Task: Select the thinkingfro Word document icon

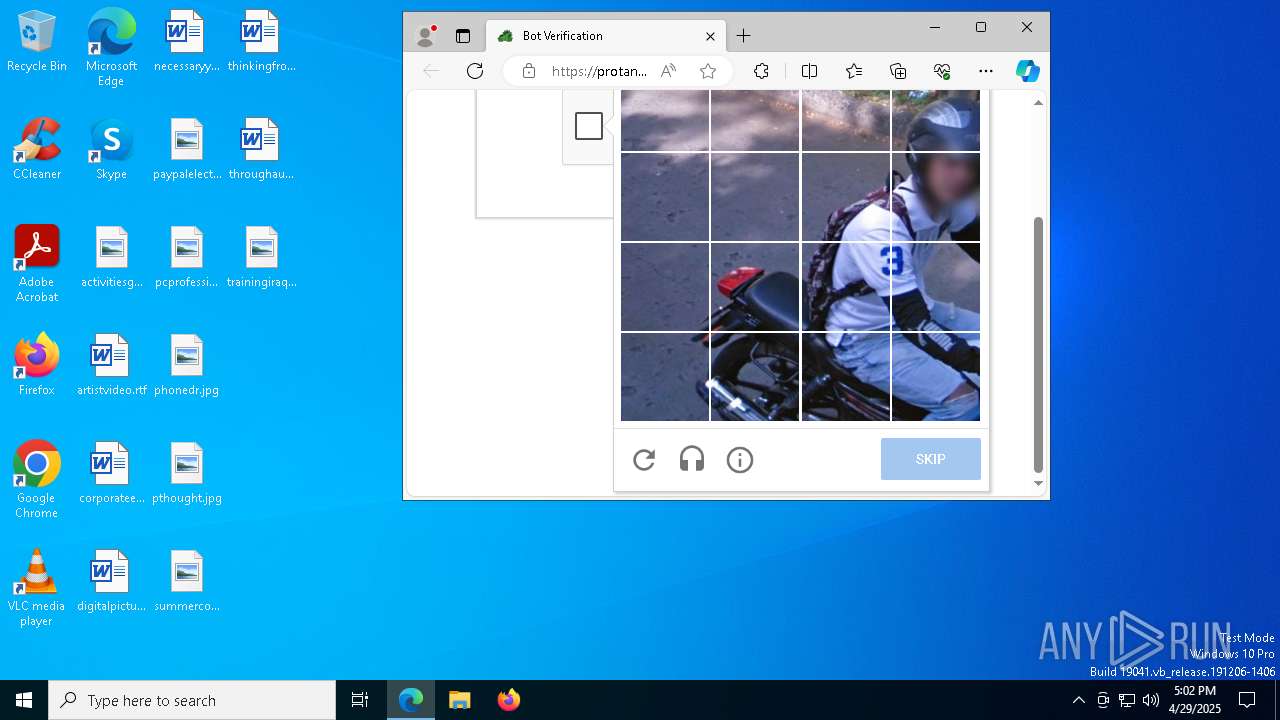Action: point(261,41)
